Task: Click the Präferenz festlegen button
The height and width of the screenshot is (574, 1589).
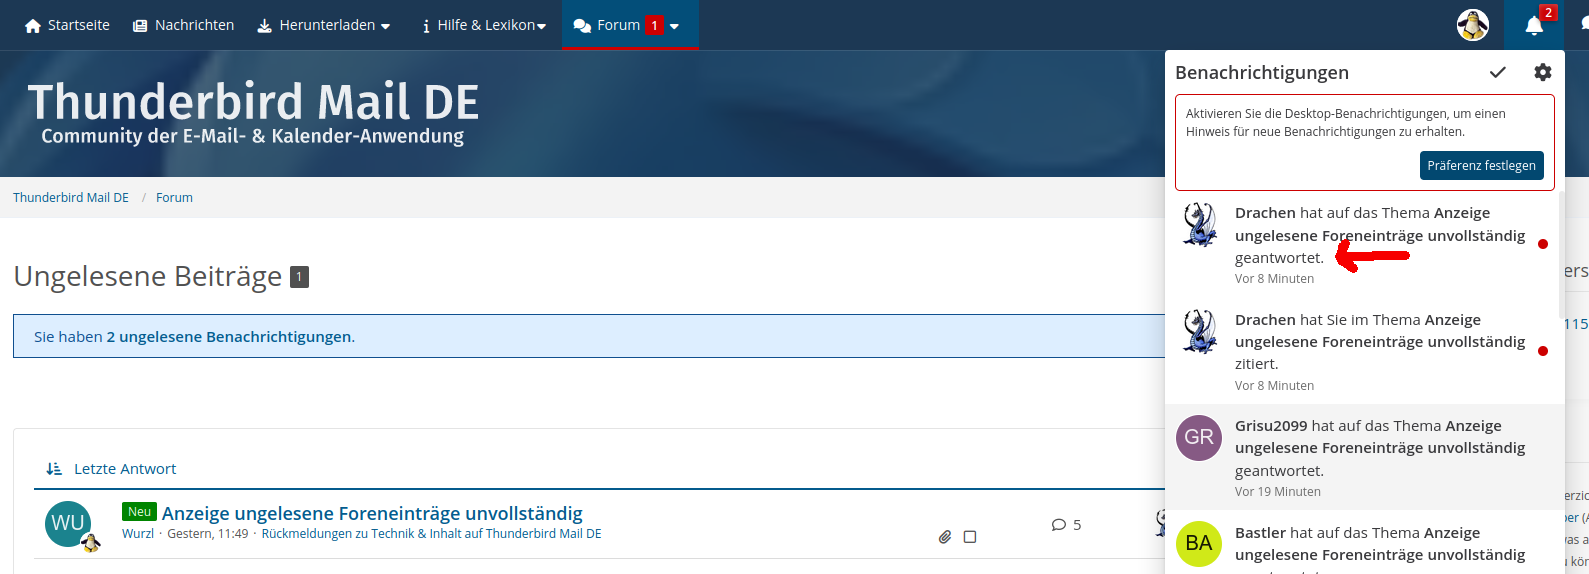Action: click(x=1481, y=166)
